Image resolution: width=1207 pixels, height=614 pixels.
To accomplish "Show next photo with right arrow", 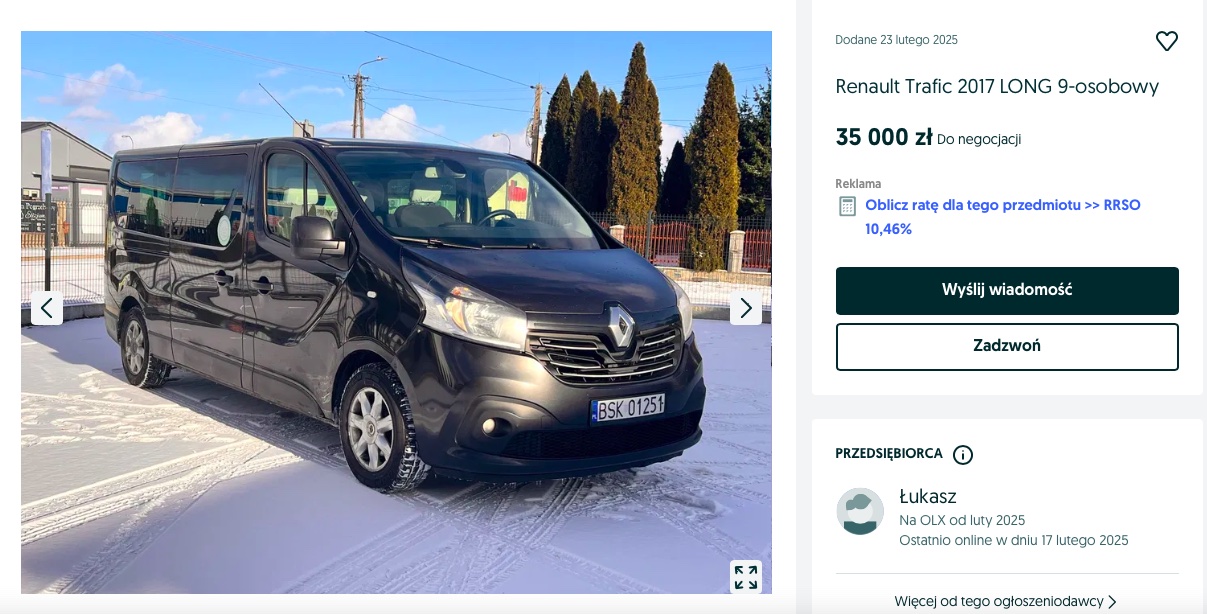I will pos(746,308).
